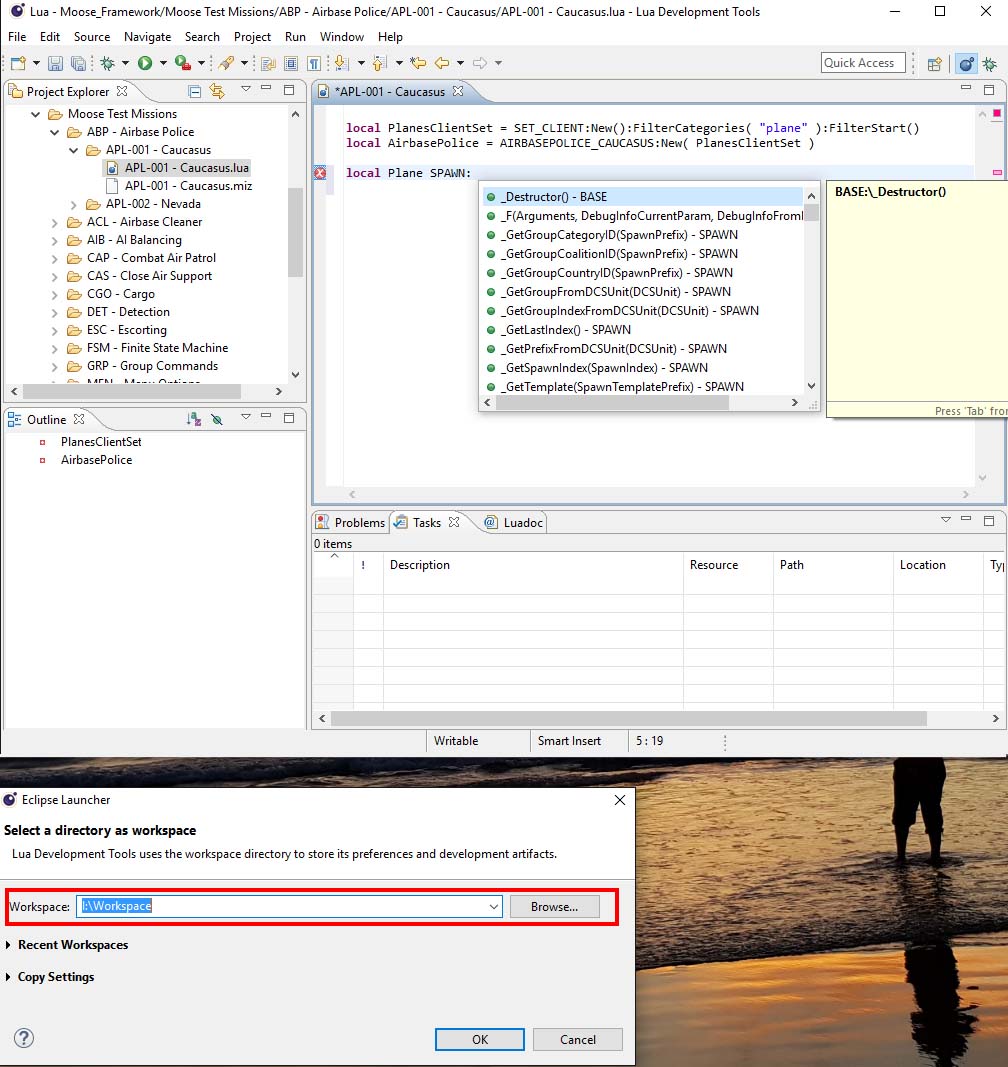Save the current file with the Save icon
Viewport: 1008px width, 1067px height.
pyautogui.click(x=55, y=63)
